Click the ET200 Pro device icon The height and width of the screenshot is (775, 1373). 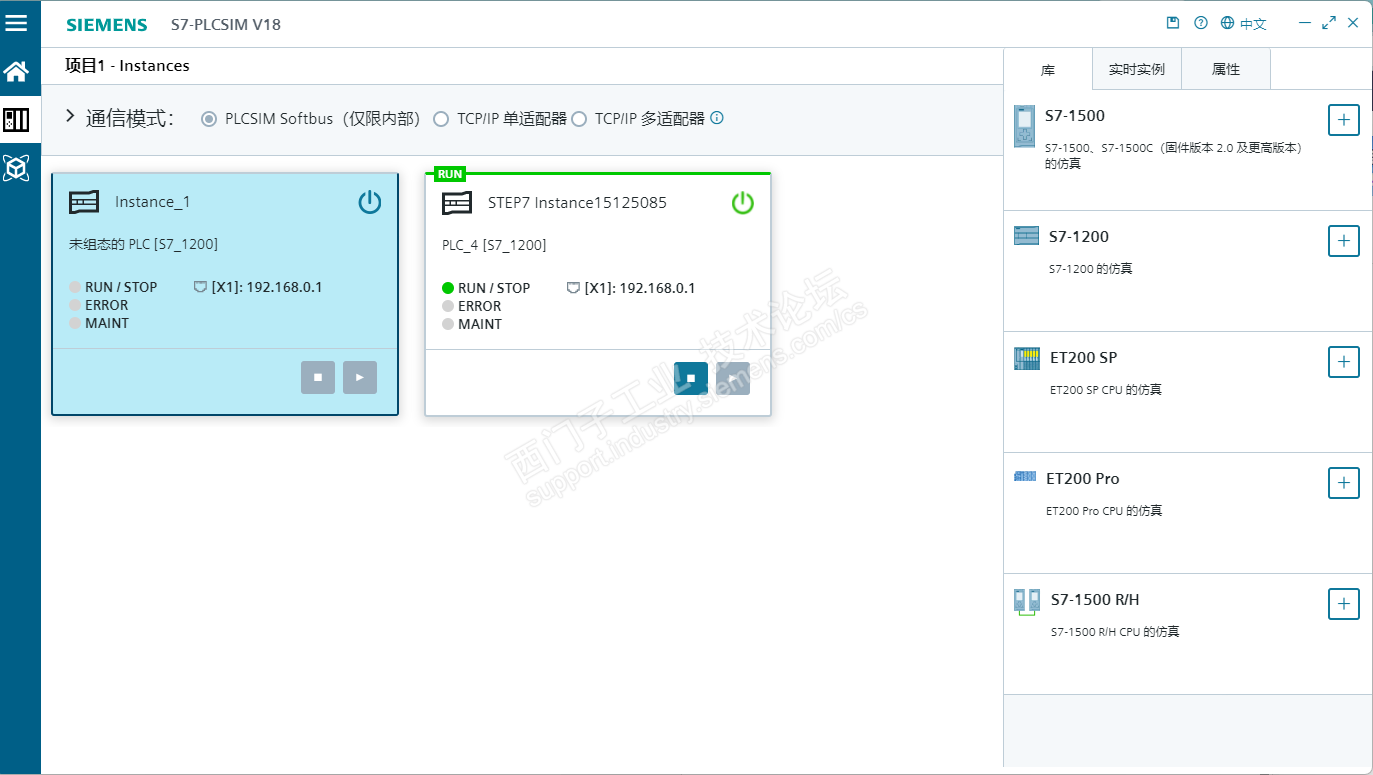coord(1025,476)
